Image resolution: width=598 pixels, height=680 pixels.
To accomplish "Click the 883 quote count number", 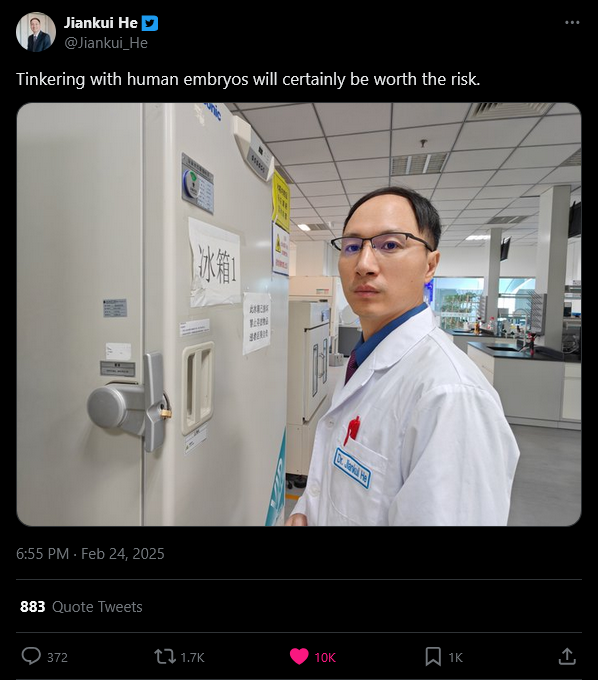I will (x=33, y=606).
